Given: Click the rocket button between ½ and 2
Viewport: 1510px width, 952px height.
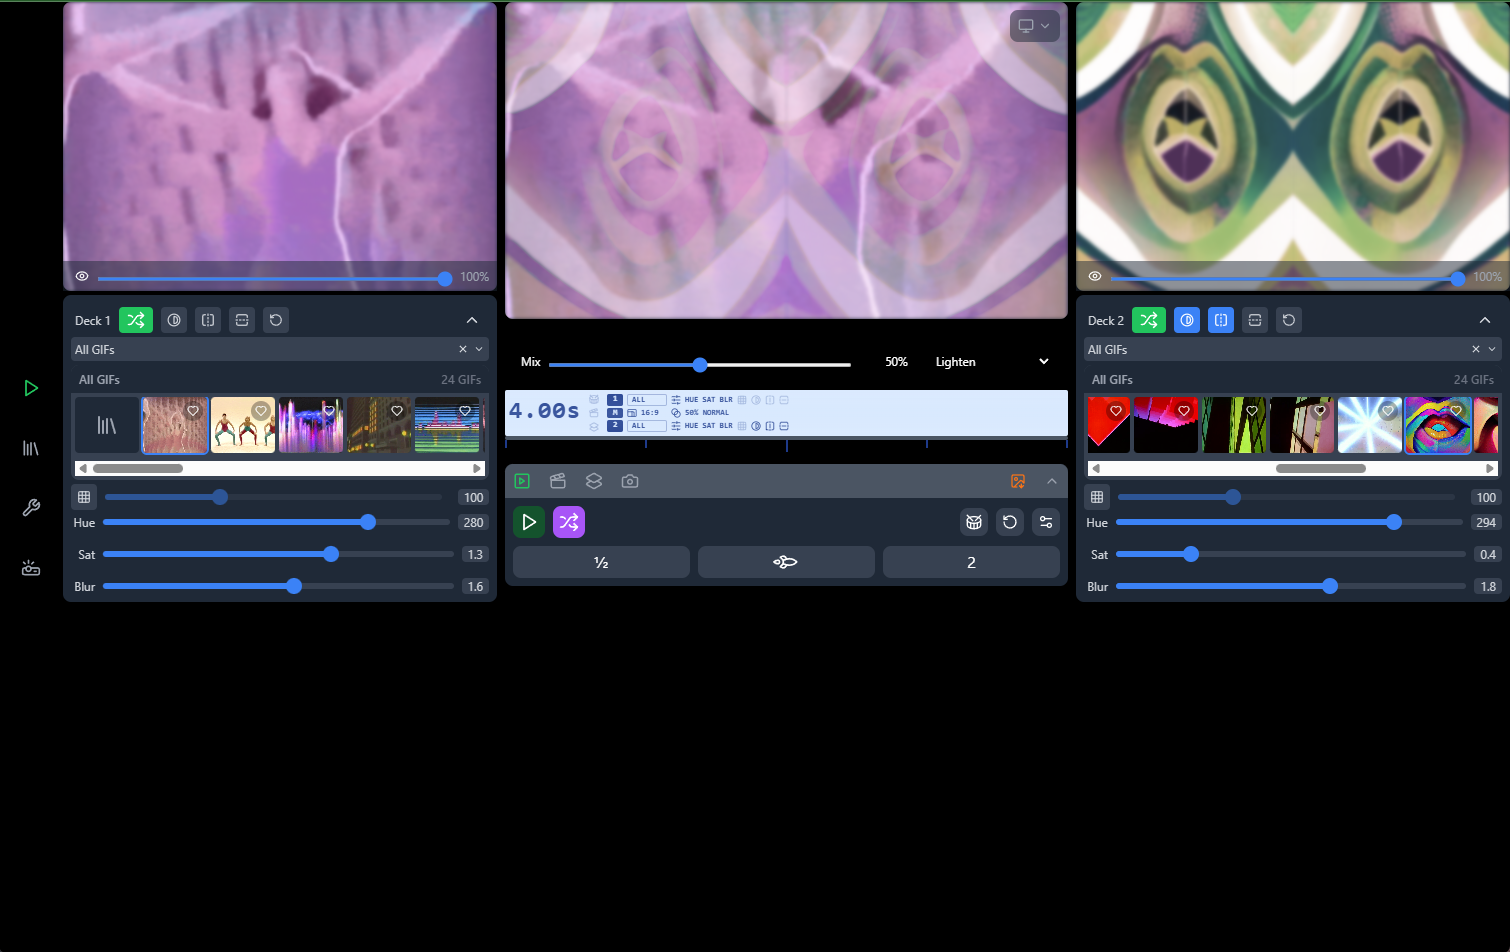Looking at the screenshot, I should pos(786,562).
